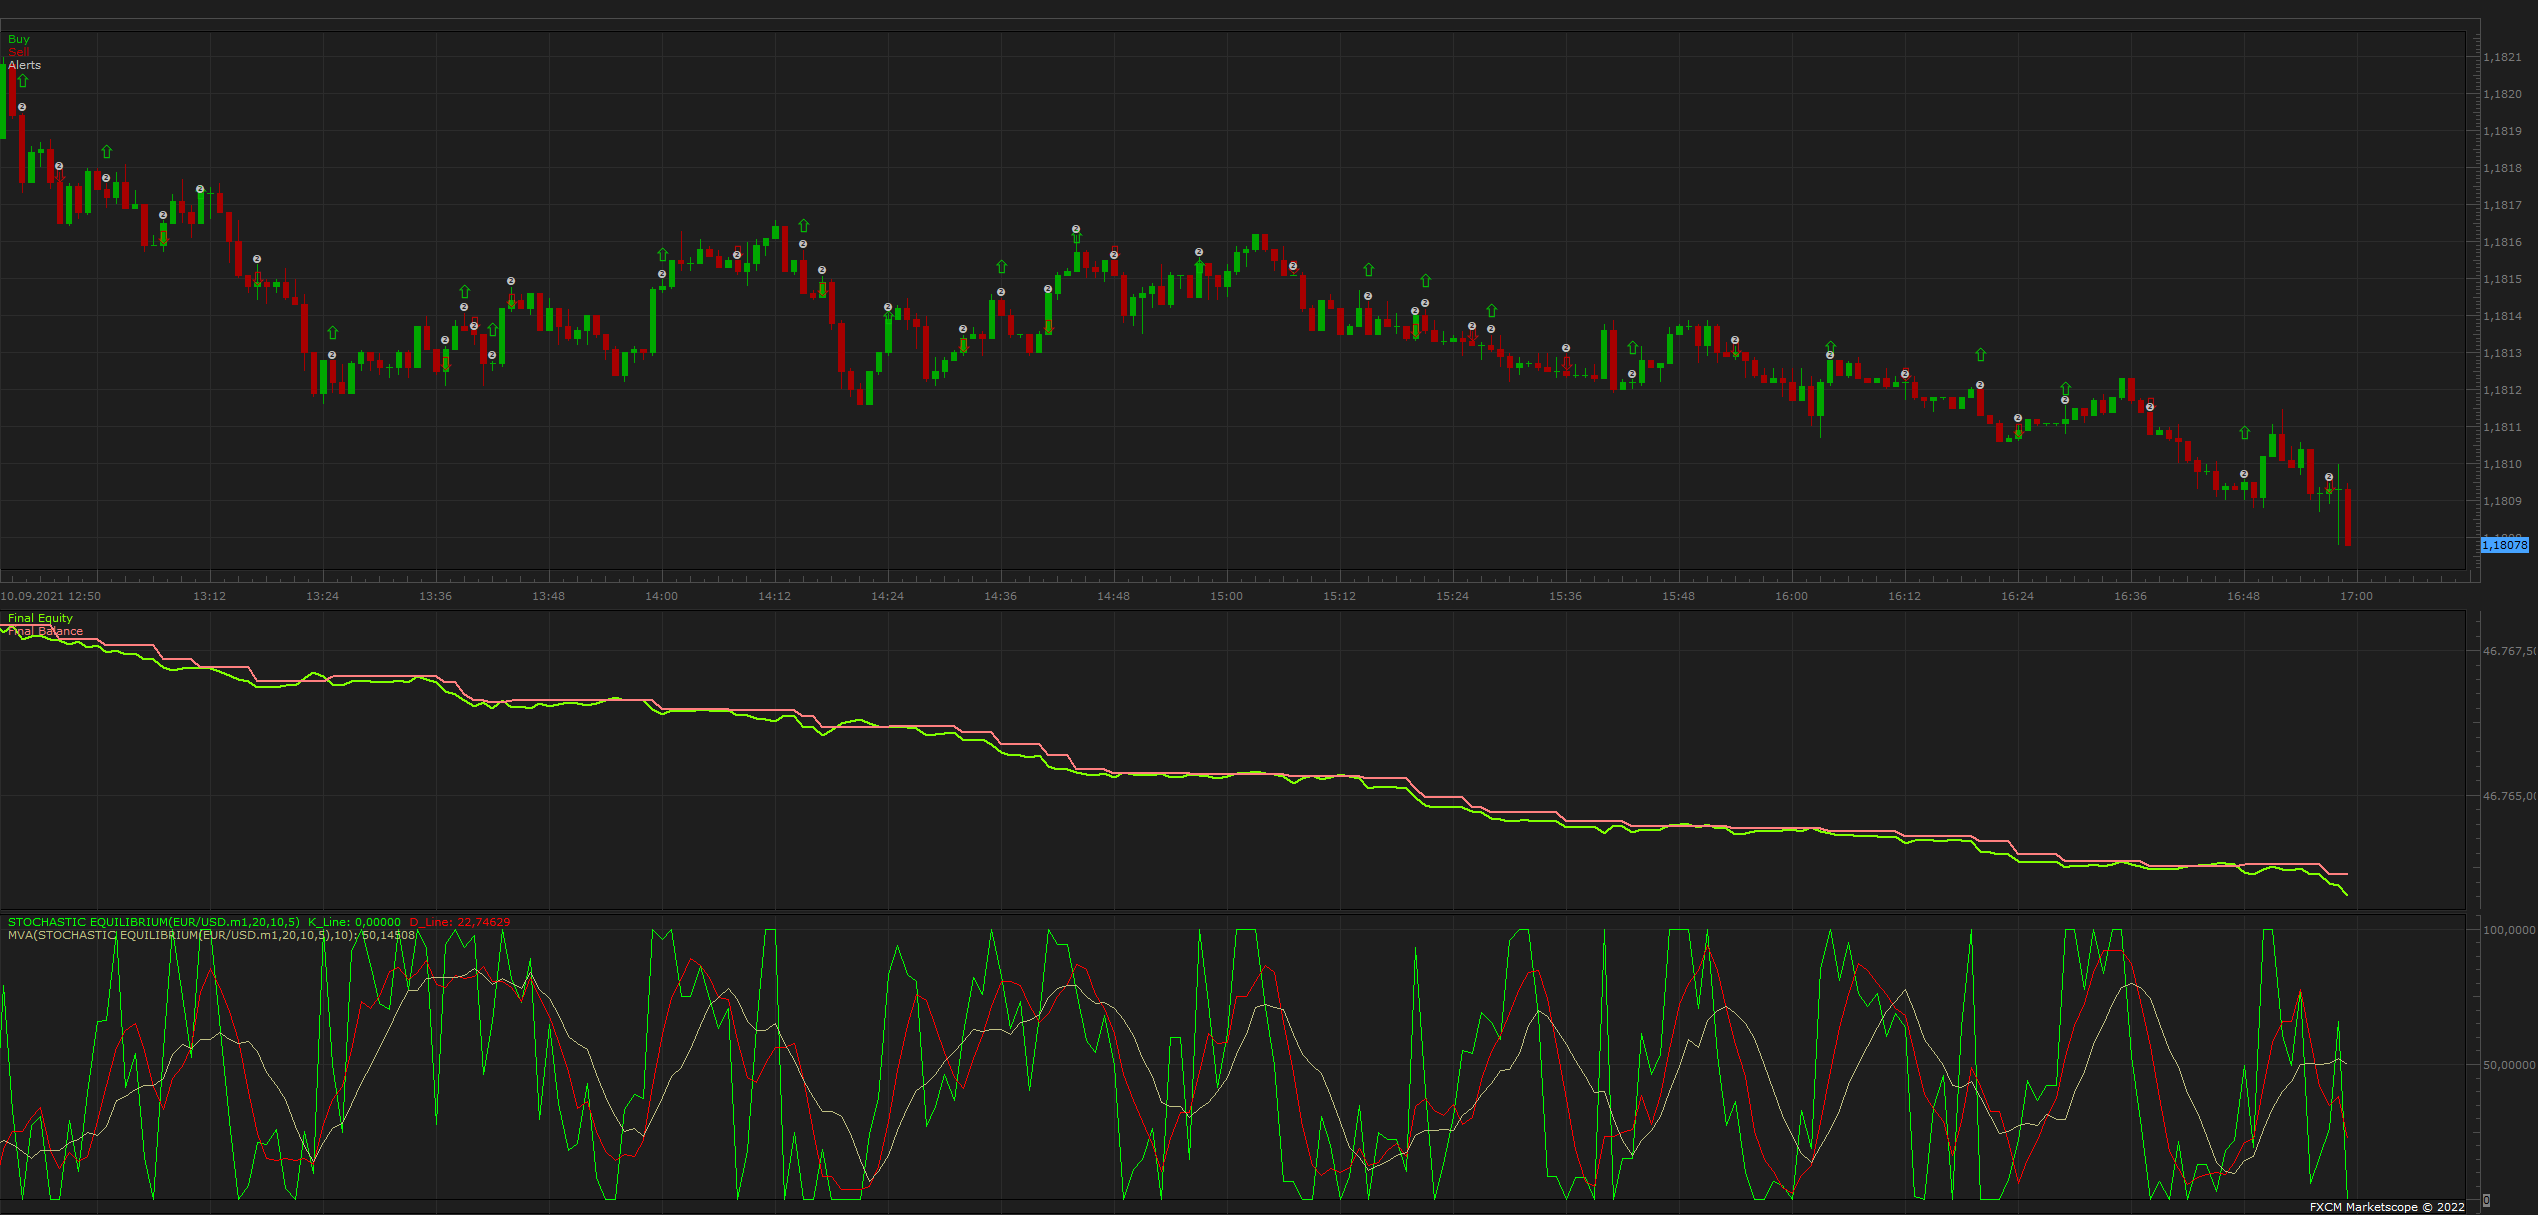Click the 15:24 time axis label
The width and height of the screenshot is (2538, 1215).
pyautogui.click(x=1453, y=596)
